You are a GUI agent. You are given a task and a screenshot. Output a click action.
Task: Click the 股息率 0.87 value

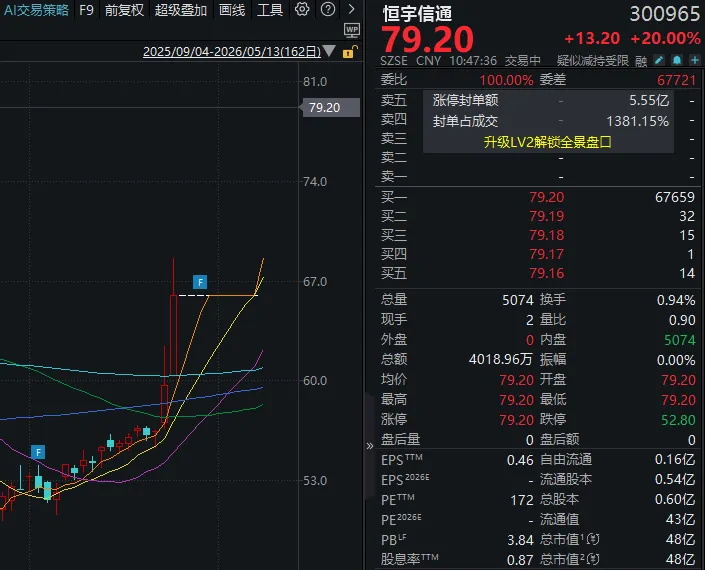[x=520, y=560]
